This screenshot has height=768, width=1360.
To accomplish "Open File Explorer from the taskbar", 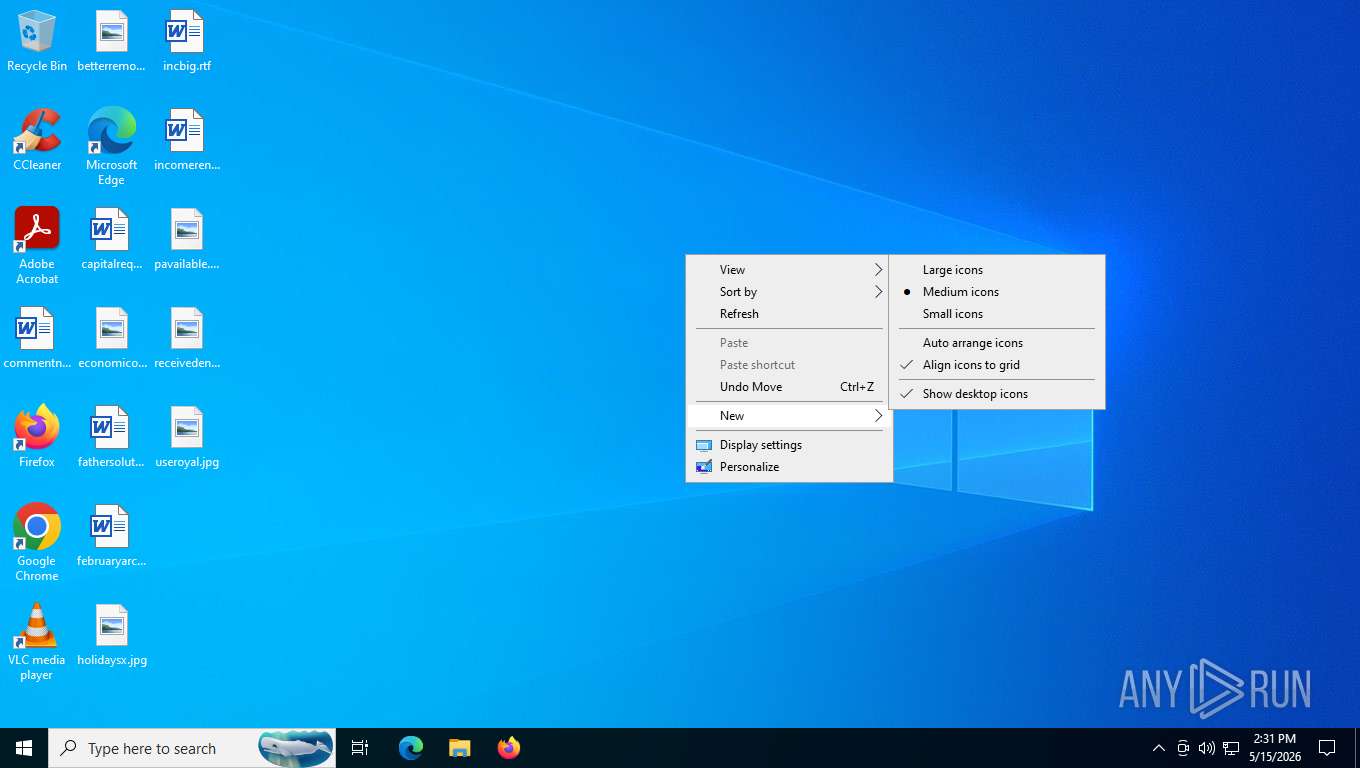I will tap(459, 748).
